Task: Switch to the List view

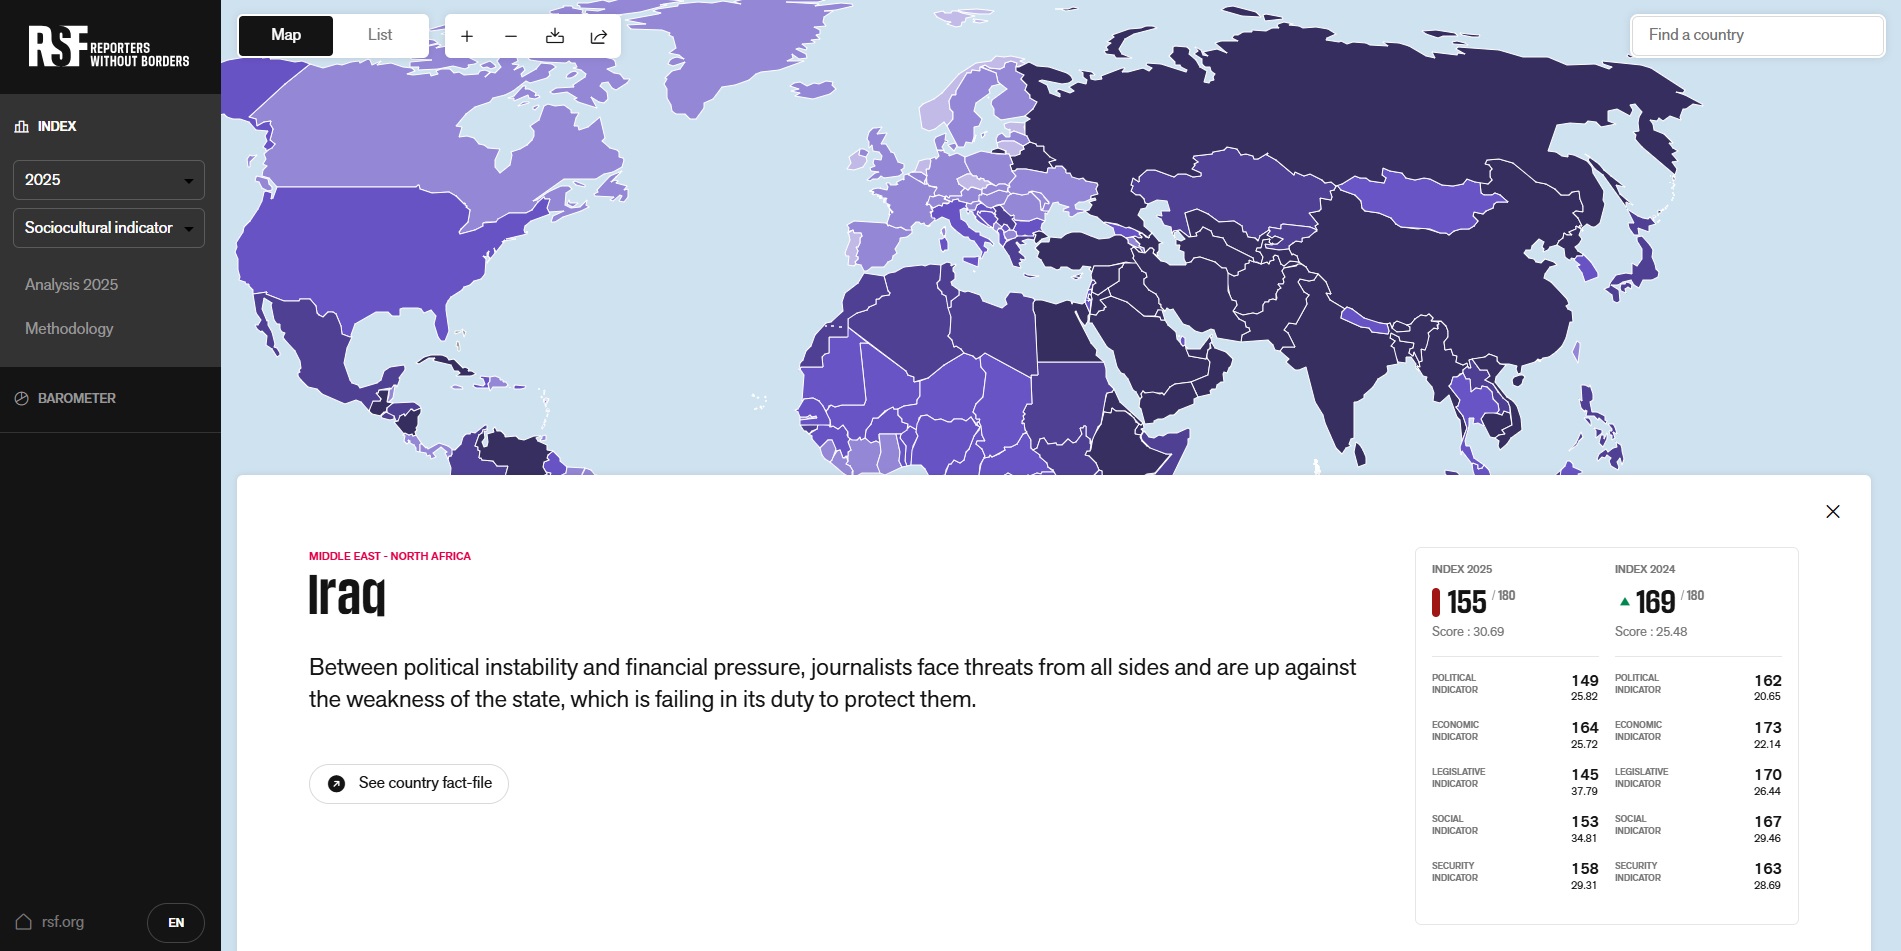Action: click(x=380, y=35)
